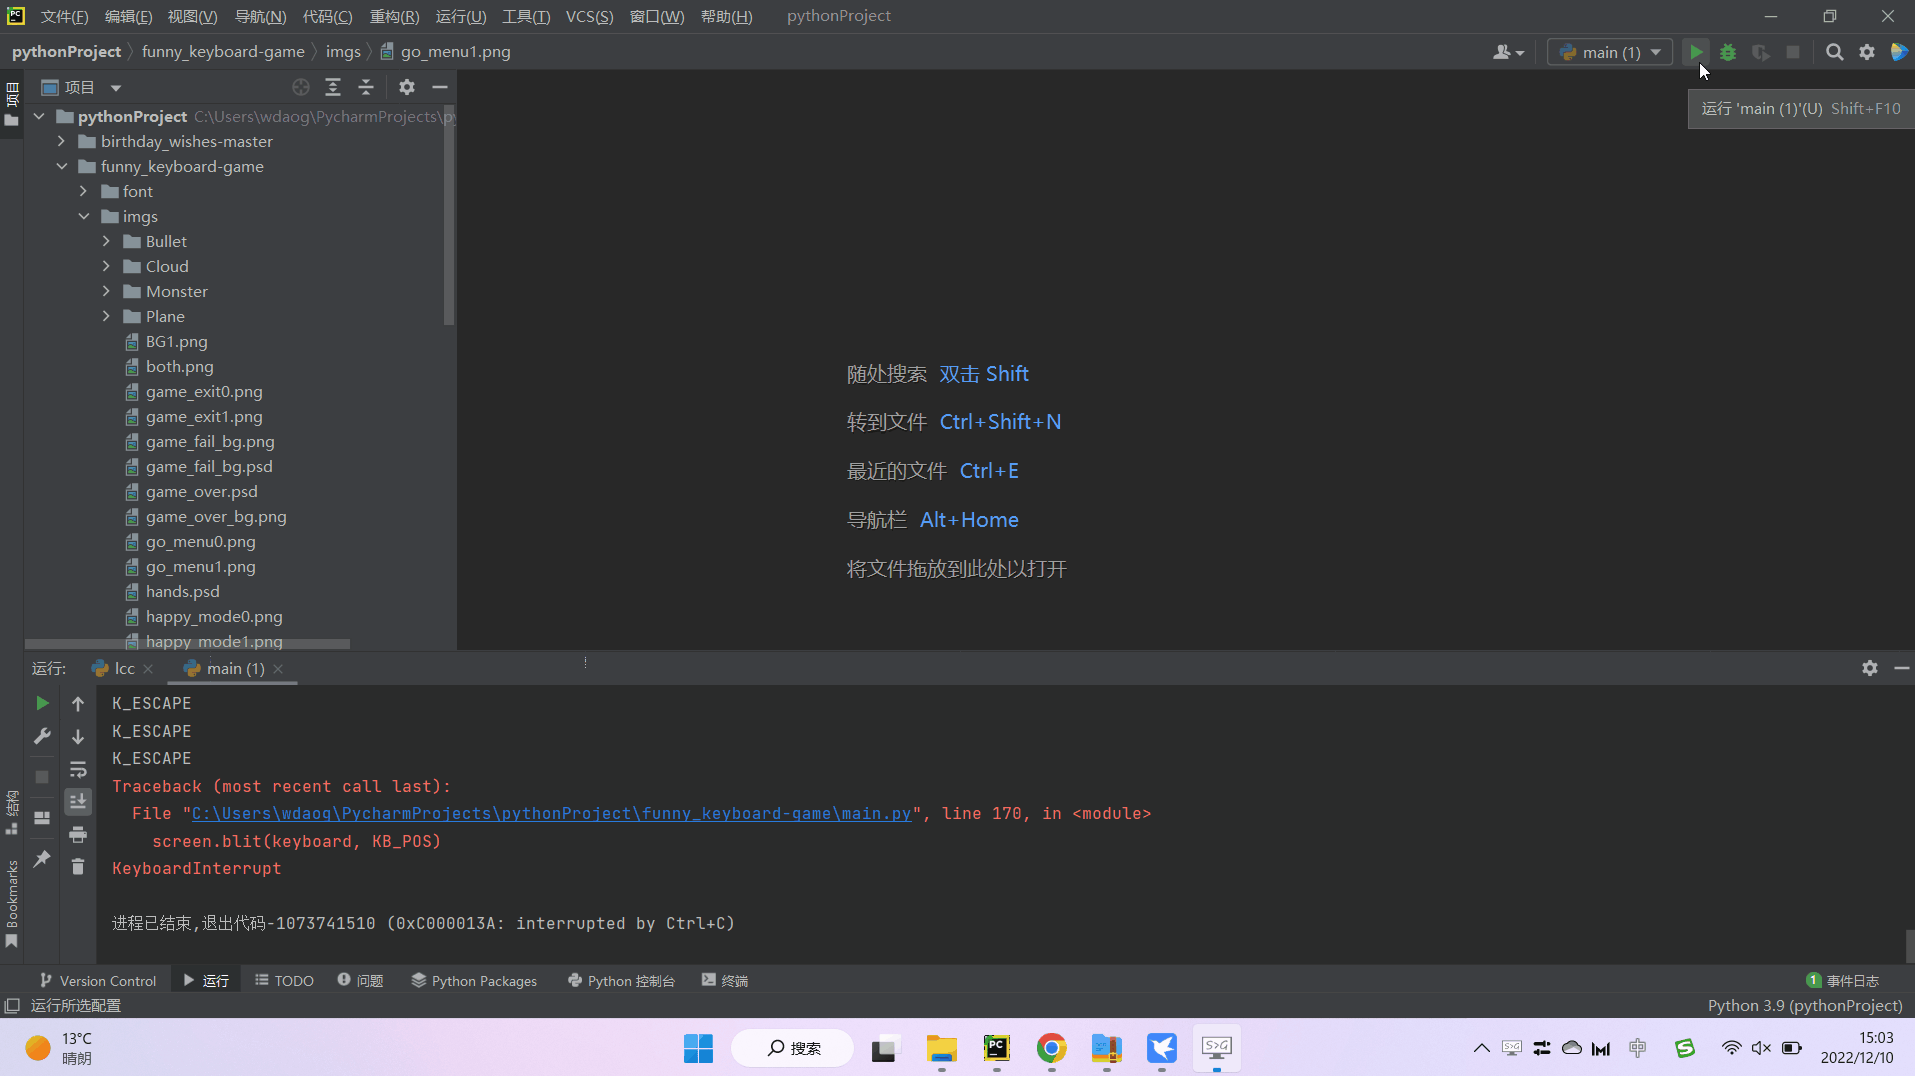1915x1076 pixels.
Task: Open the TODO tool window
Action: (x=284, y=980)
